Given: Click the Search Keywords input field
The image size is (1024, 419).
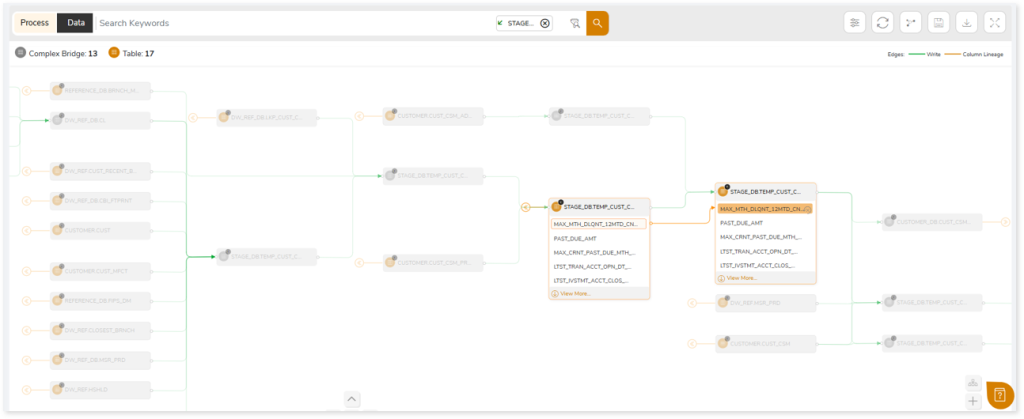Looking at the screenshot, I should (x=290, y=23).
